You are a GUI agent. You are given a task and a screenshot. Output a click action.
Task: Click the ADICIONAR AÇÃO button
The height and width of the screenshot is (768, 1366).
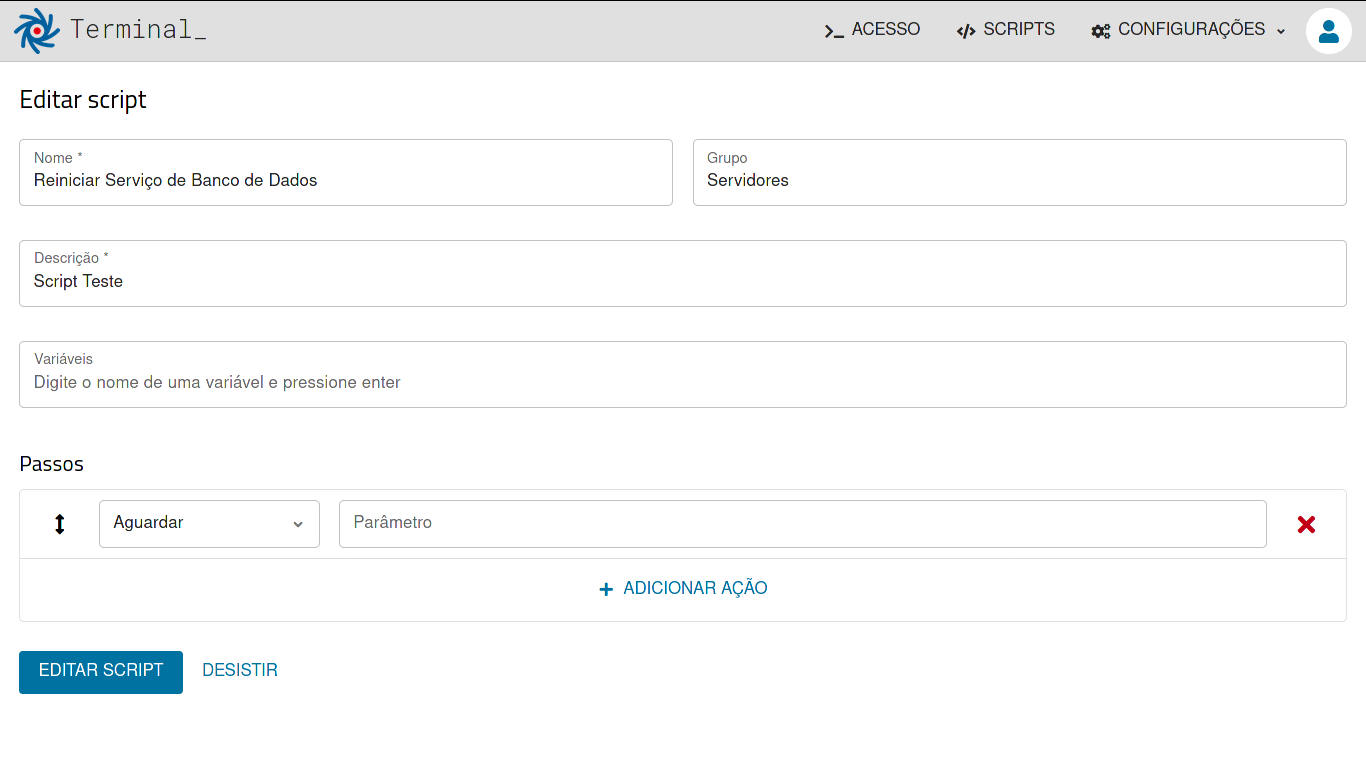pos(683,589)
